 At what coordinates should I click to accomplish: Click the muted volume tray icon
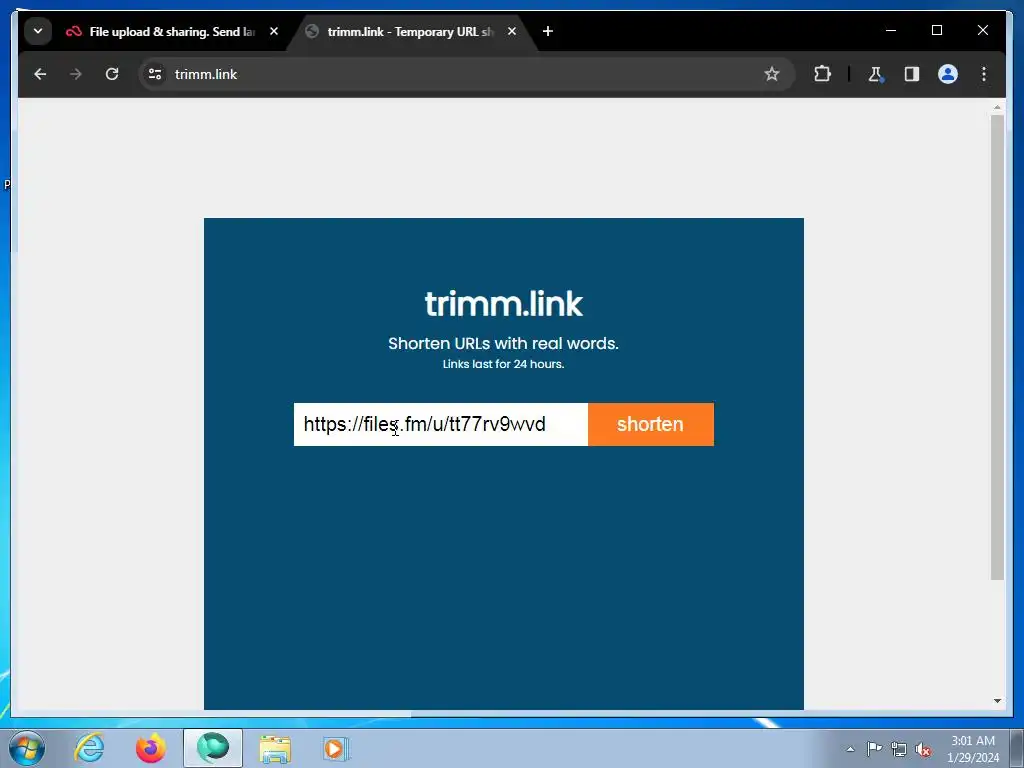point(923,750)
